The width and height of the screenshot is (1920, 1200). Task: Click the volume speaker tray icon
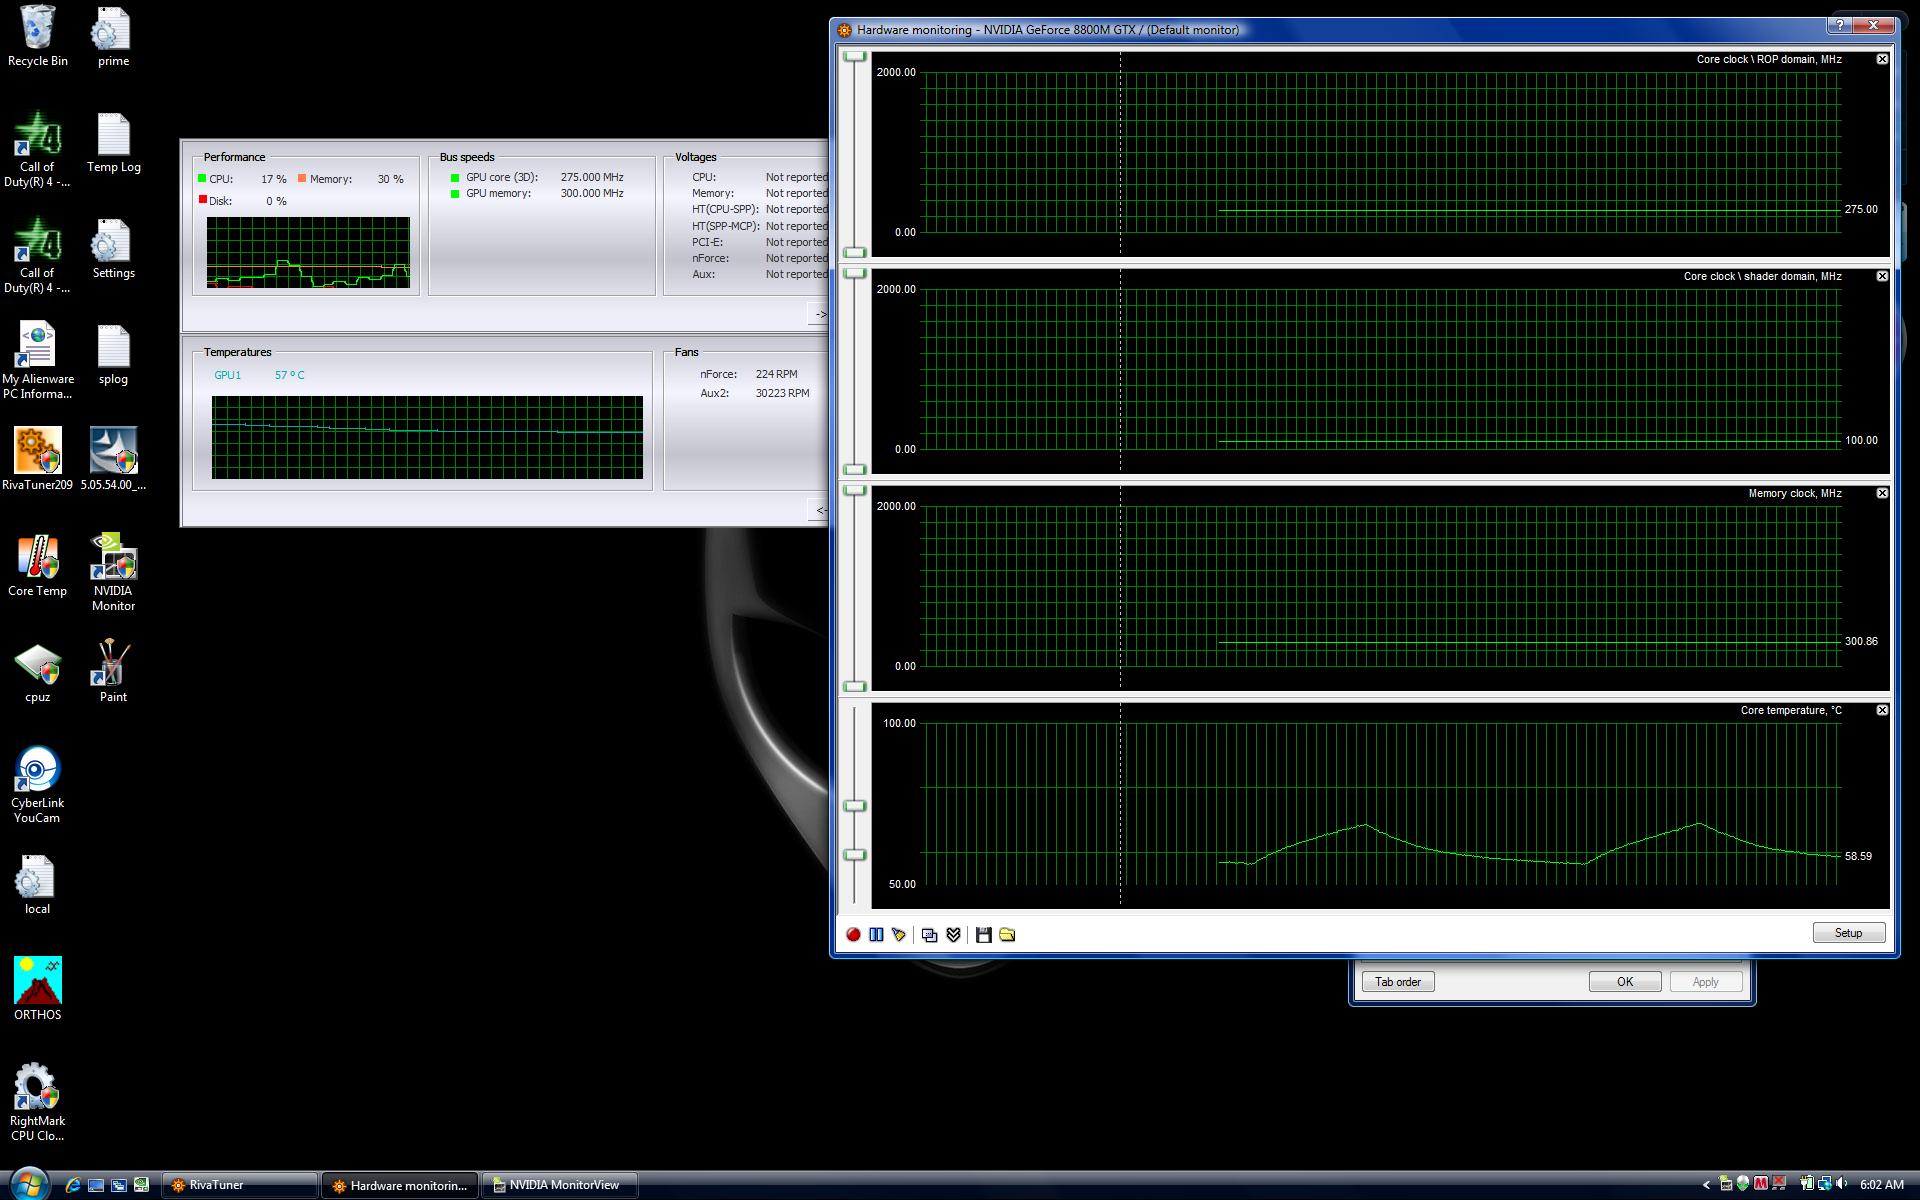pyautogui.click(x=1841, y=1184)
